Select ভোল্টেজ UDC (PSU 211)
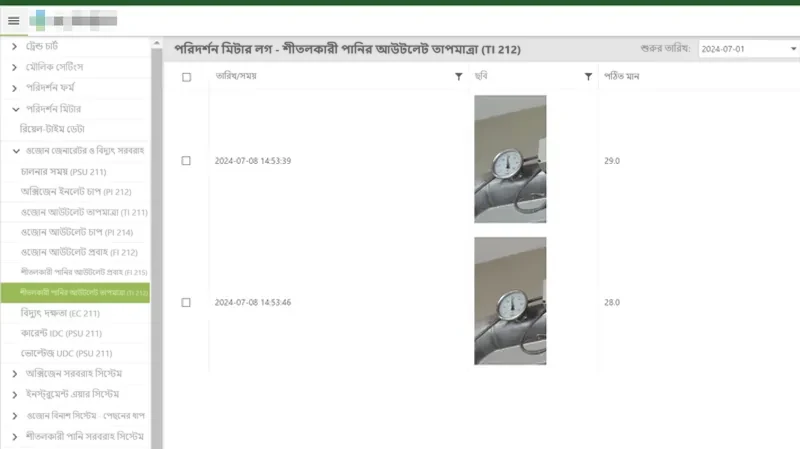 pos(66,353)
